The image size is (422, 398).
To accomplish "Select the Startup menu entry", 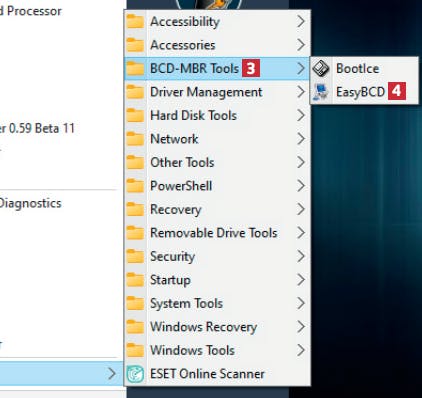I will (217, 280).
